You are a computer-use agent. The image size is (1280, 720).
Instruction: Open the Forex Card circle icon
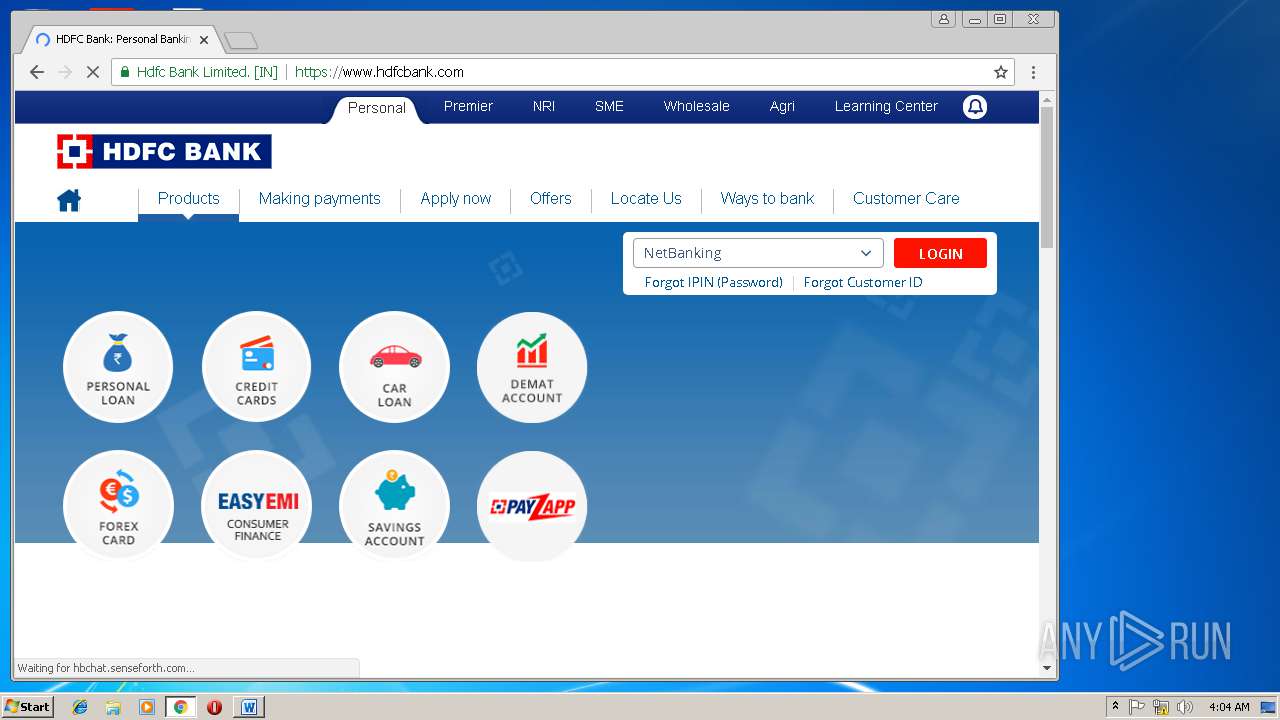click(x=118, y=506)
